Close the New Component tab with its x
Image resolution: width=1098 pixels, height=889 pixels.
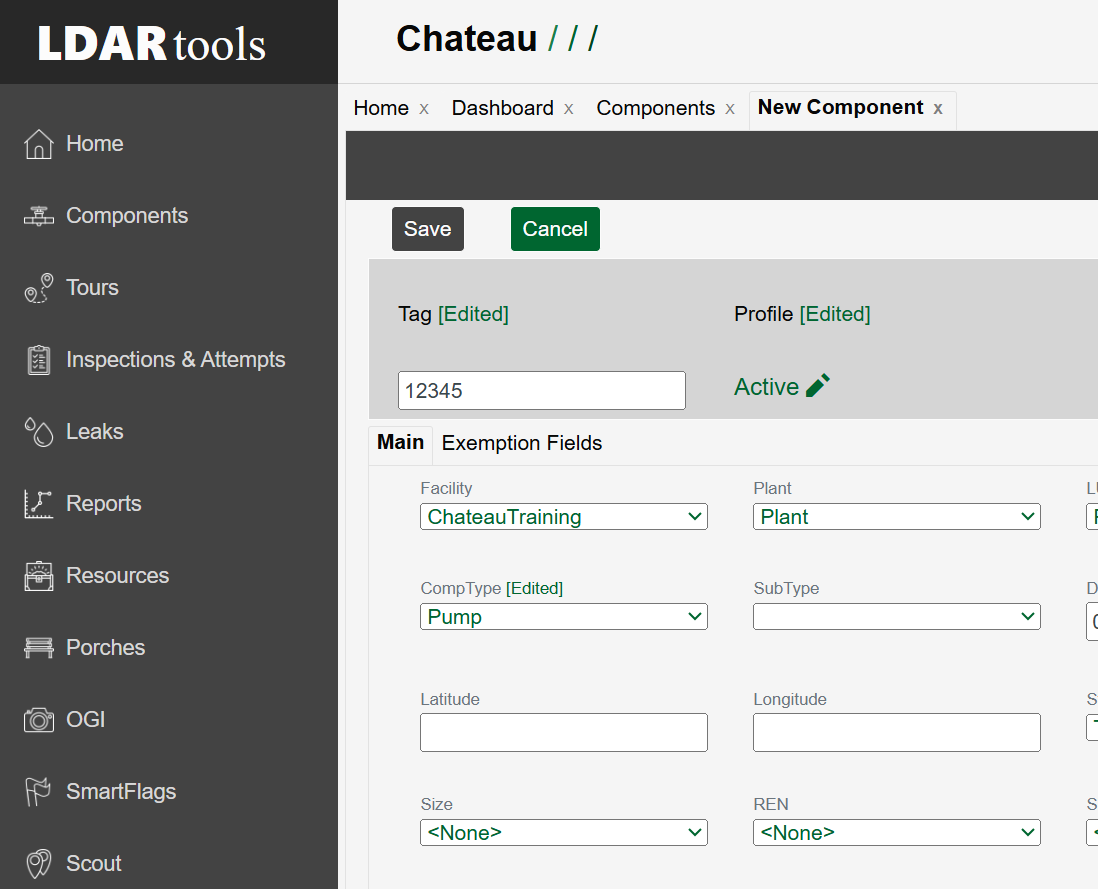pyautogui.click(x=938, y=108)
